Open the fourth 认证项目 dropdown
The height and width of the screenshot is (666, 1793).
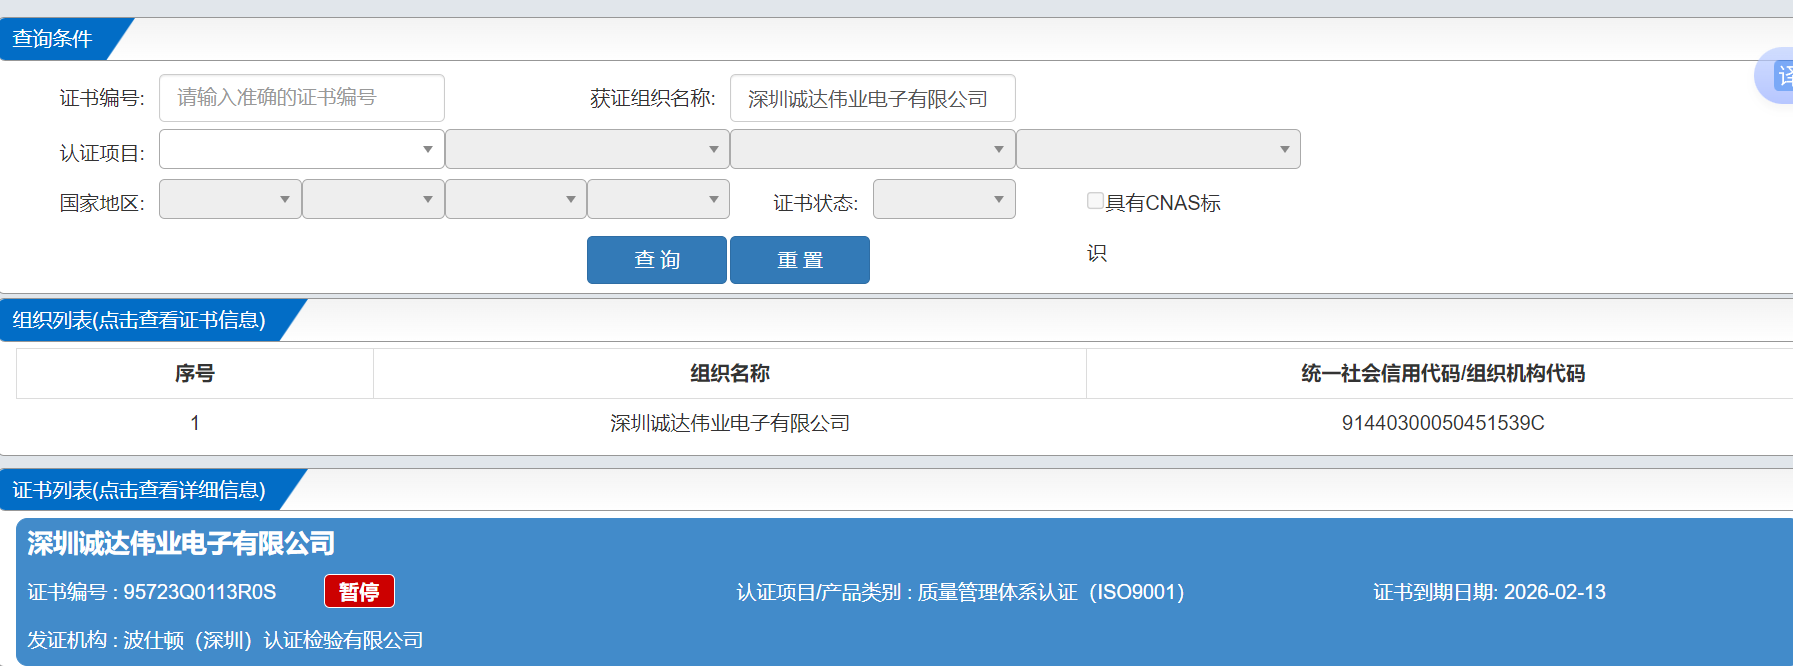point(1158,149)
